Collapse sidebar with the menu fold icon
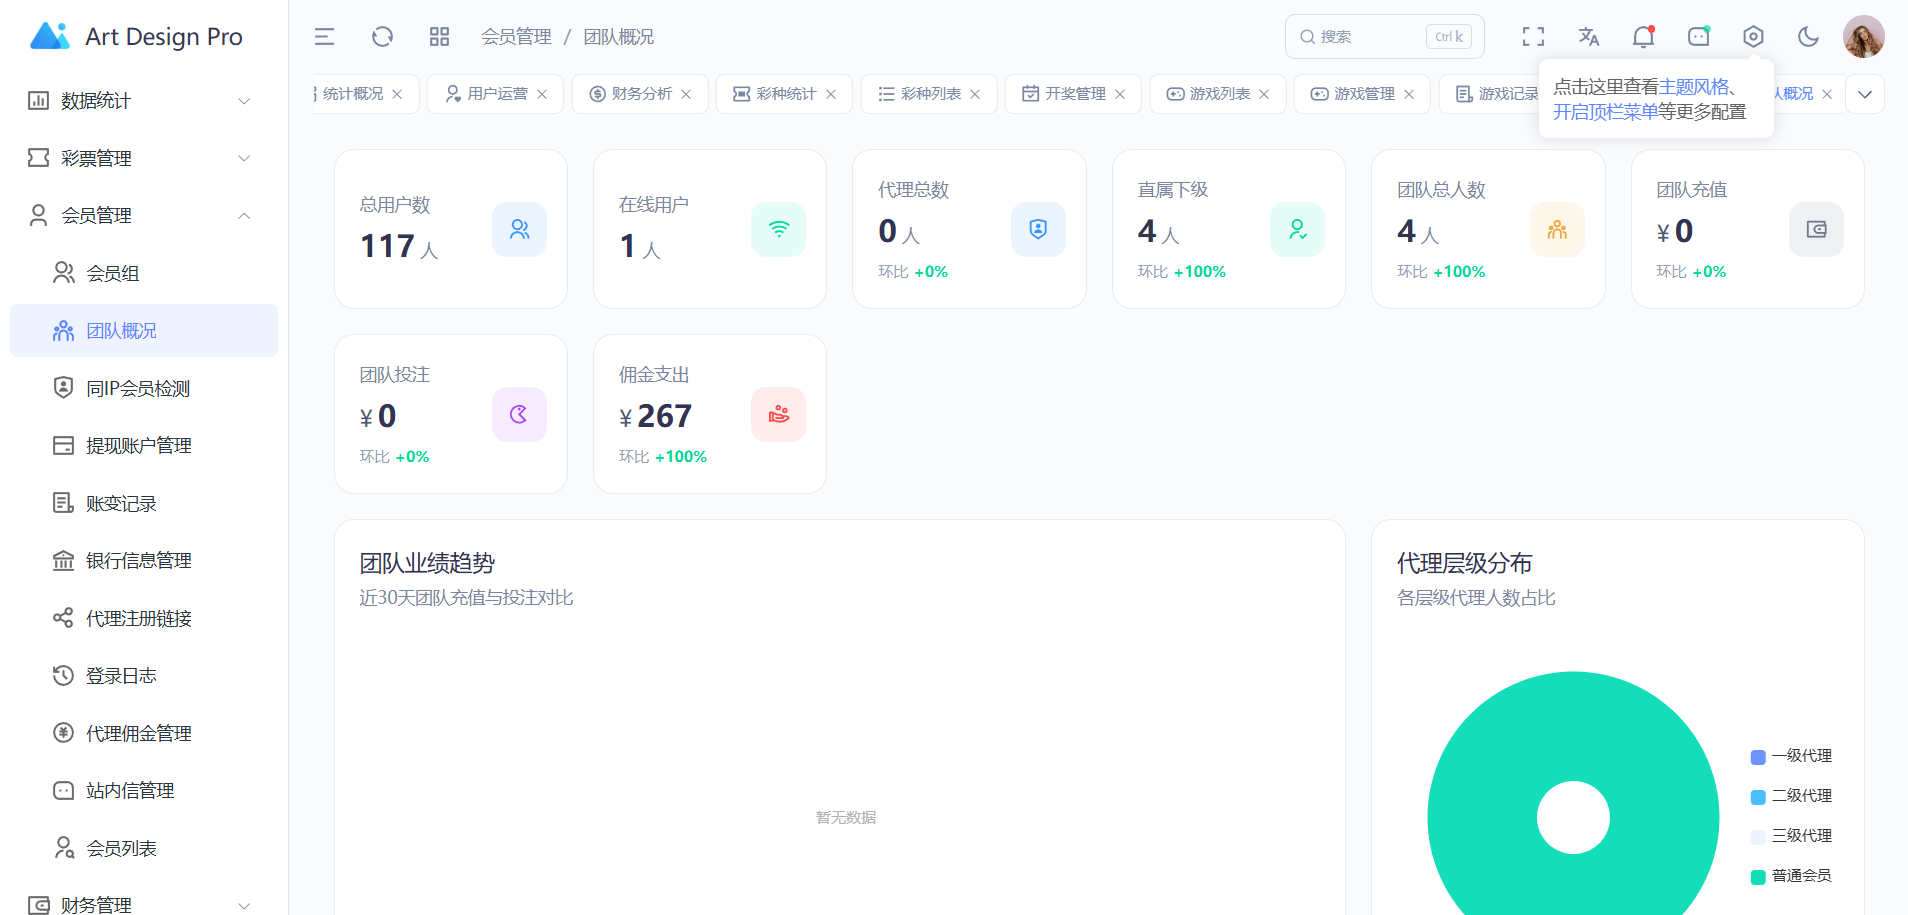Viewport: 1908px width, 915px height. point(324,37)
